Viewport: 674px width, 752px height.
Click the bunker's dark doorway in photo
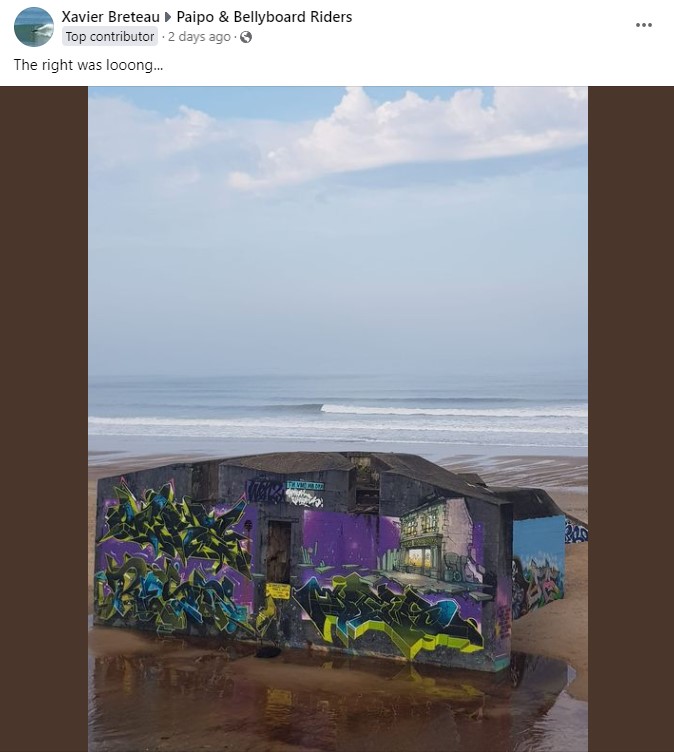pos(279,552)
